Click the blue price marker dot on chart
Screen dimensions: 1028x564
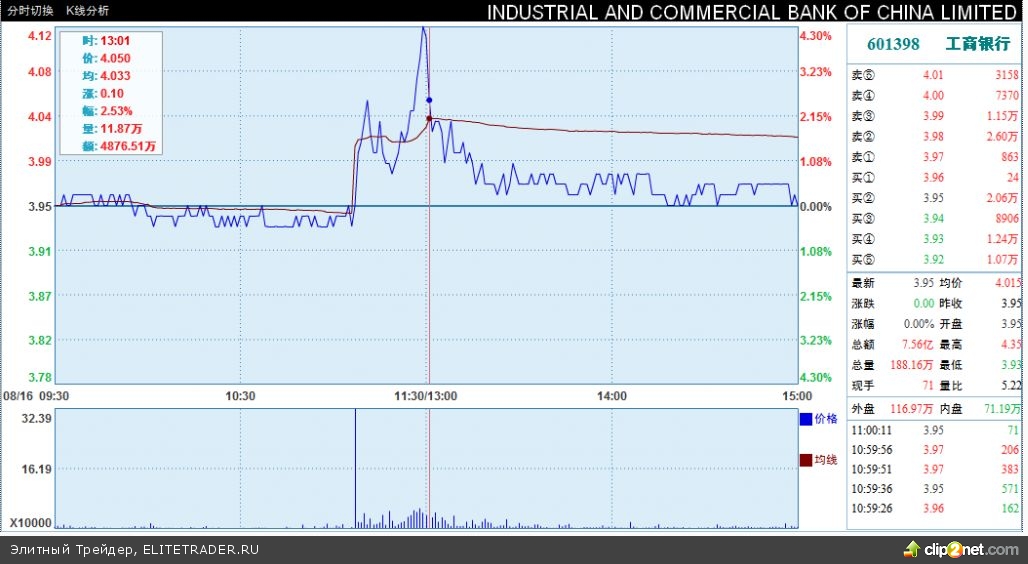click(x=429, y=100)
